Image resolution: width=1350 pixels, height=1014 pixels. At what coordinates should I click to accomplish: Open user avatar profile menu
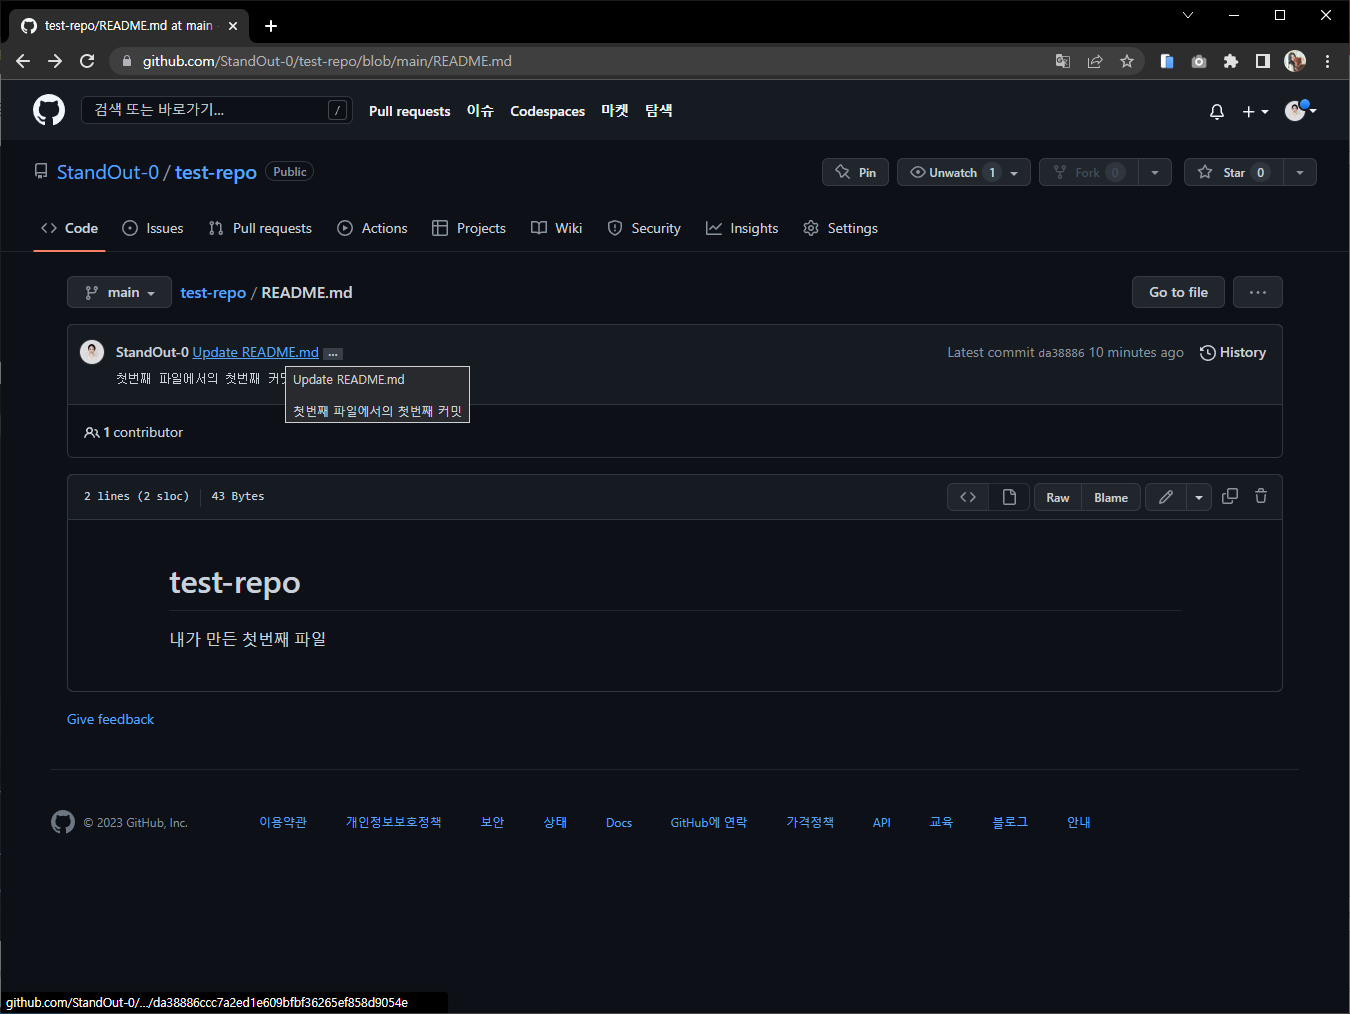pos(1300,110)
